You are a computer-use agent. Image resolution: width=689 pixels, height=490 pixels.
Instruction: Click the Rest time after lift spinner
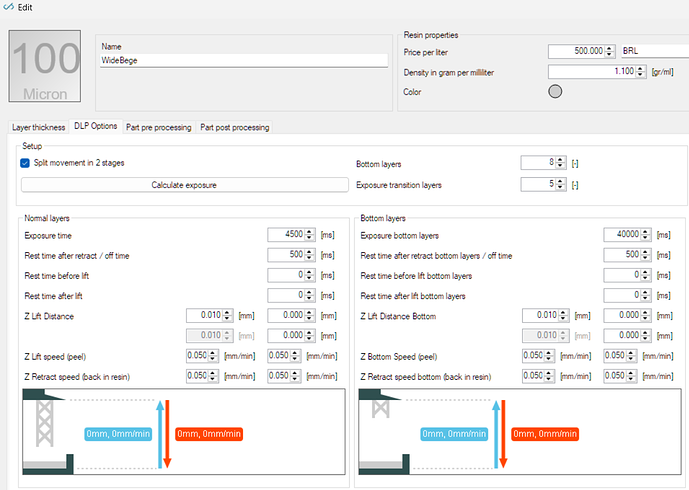pos(310,295)
